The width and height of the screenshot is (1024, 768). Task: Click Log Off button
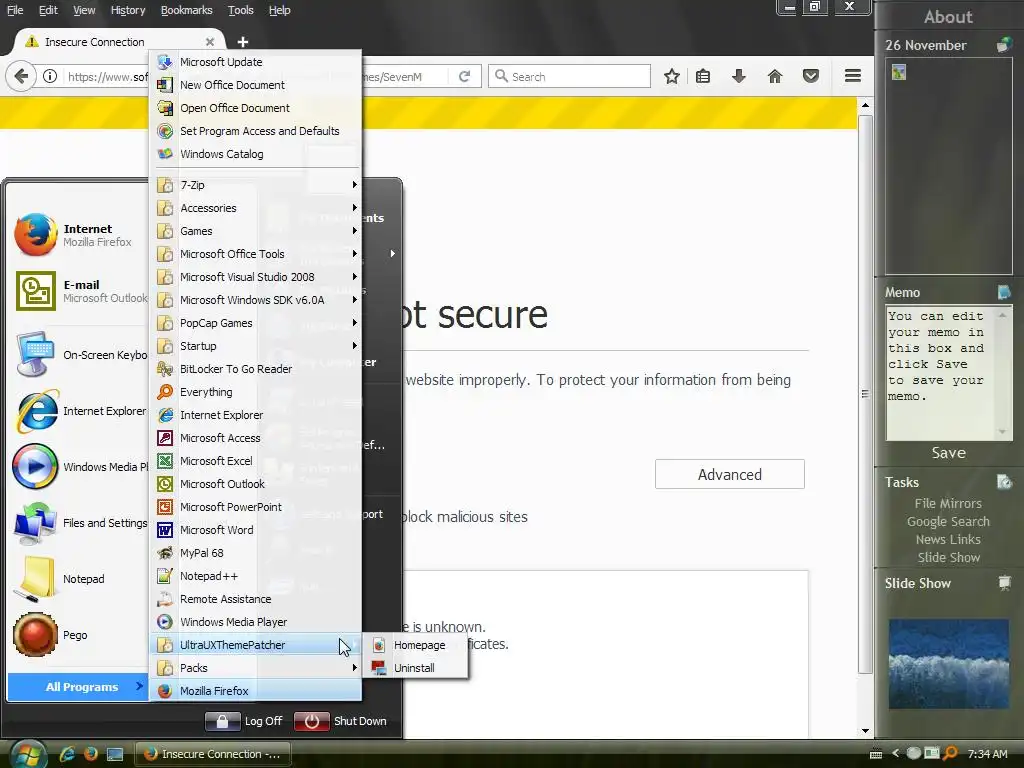244,721
